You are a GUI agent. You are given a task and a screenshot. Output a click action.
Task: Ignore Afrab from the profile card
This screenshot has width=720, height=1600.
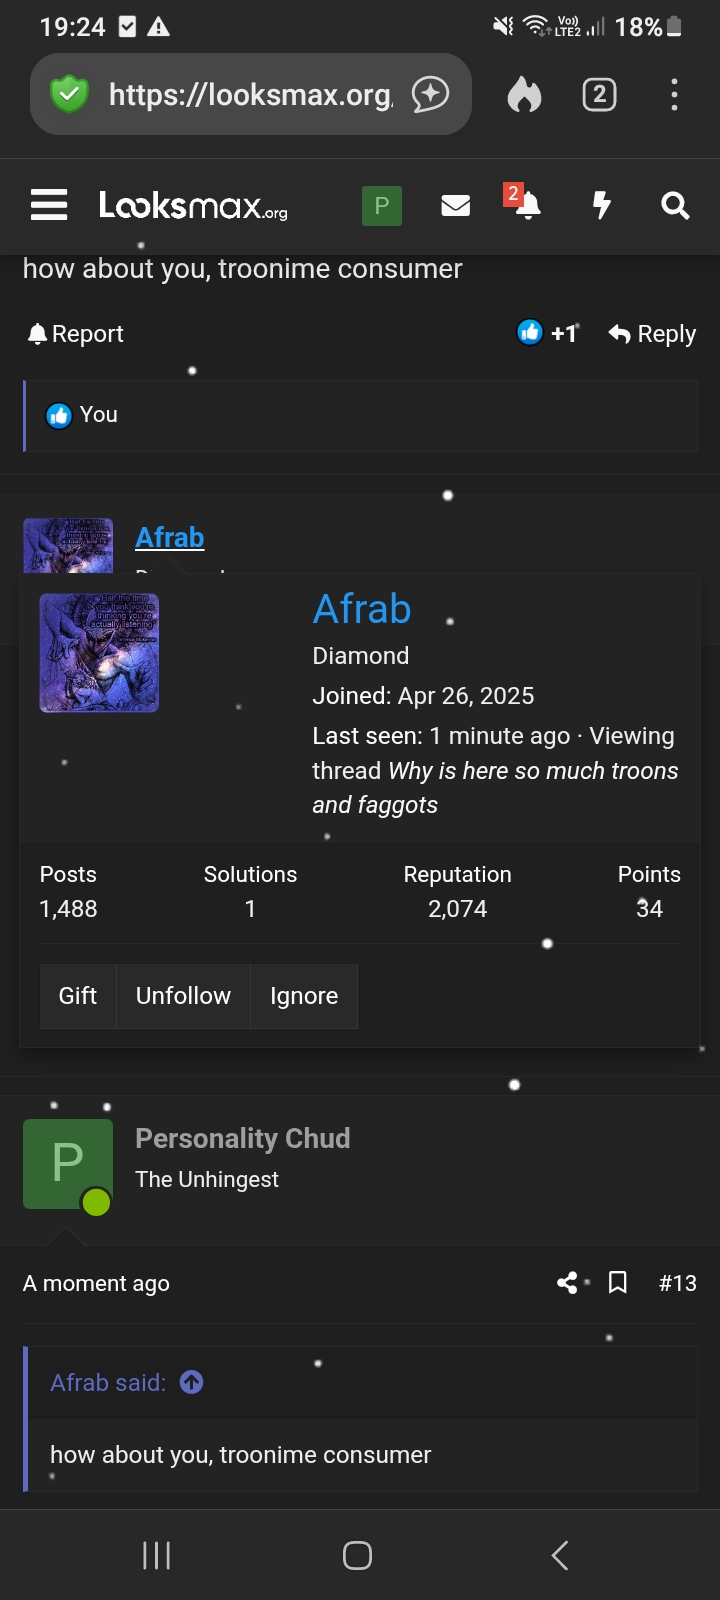tap(303, 996)
